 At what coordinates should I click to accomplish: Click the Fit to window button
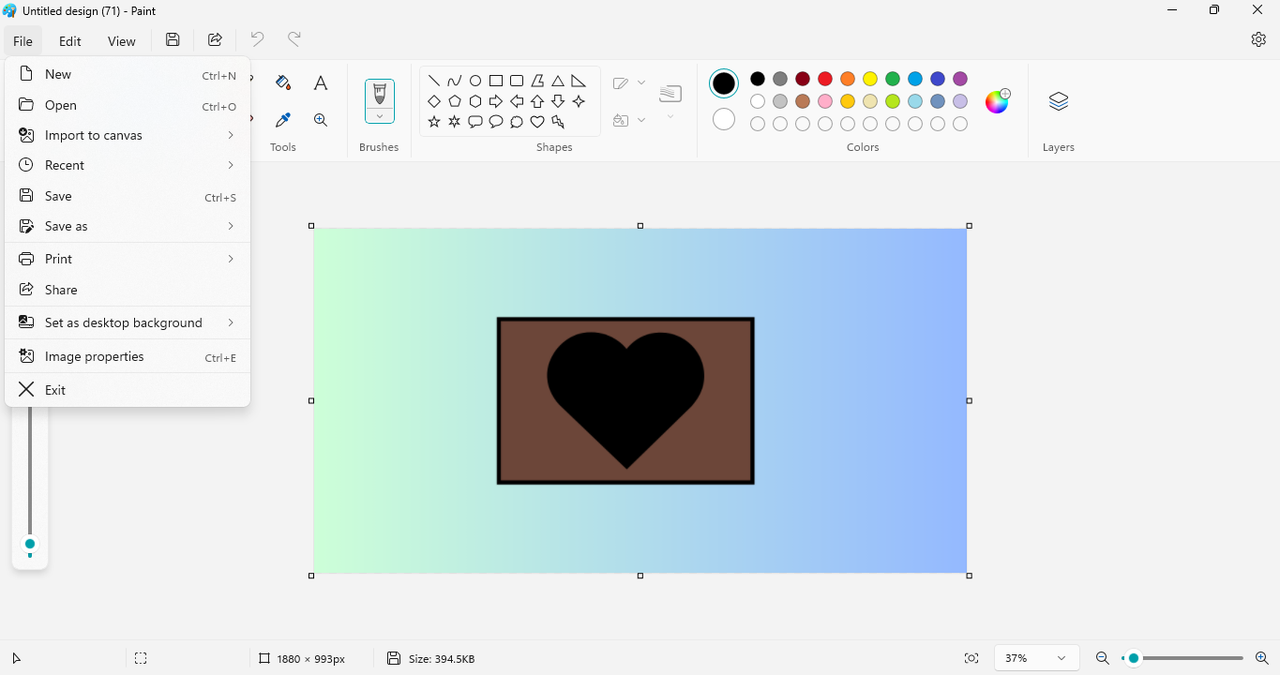971,658
